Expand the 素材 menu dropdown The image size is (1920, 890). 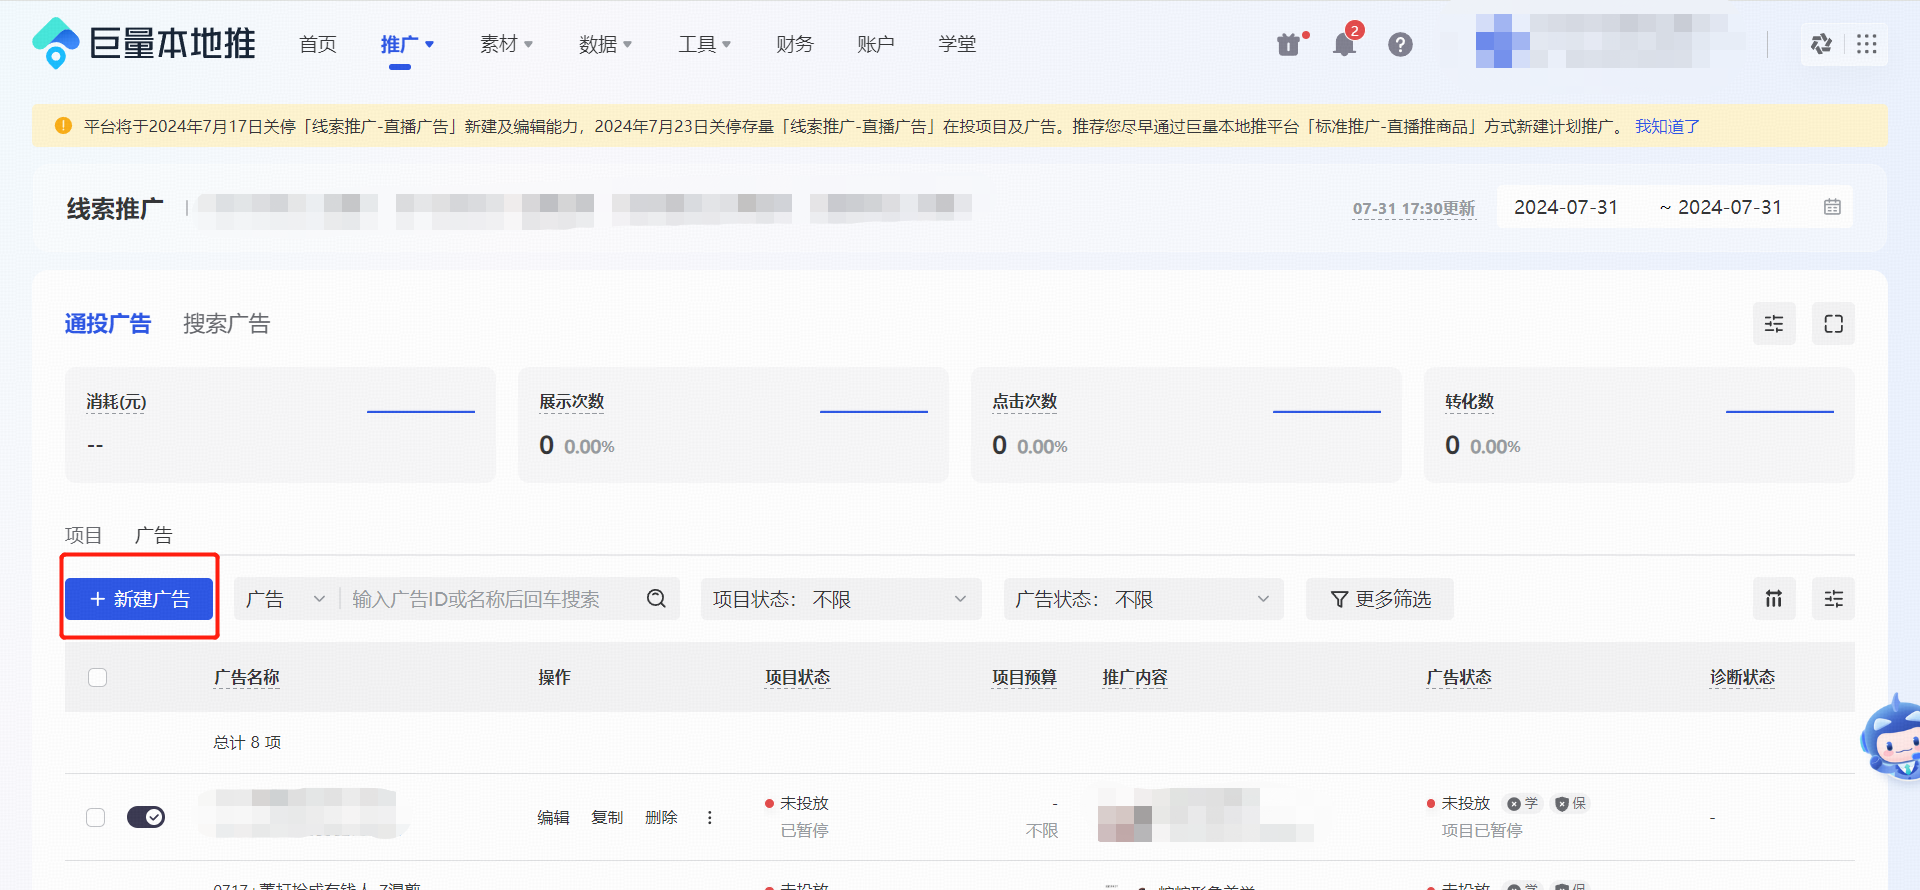coord(507,44)
